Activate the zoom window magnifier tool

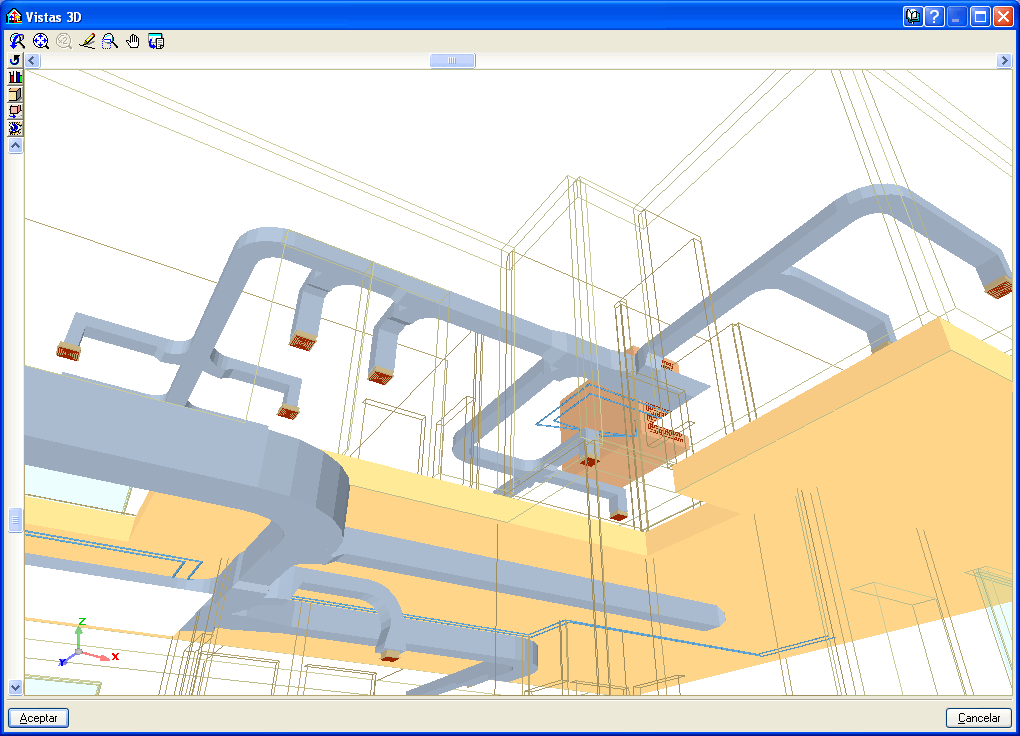pyautogui.click(x=110, y=41)
